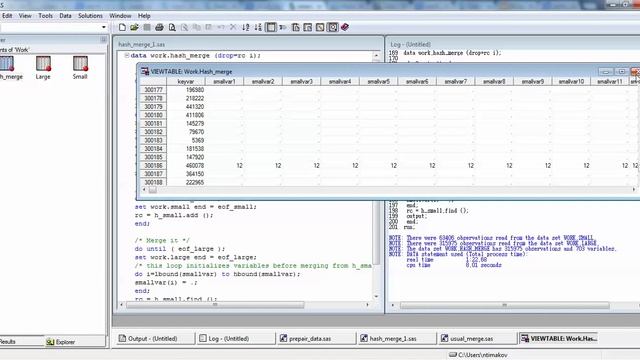Click the Delete X toolbar icon
This screenshot has height=360, width=640.
233,27
